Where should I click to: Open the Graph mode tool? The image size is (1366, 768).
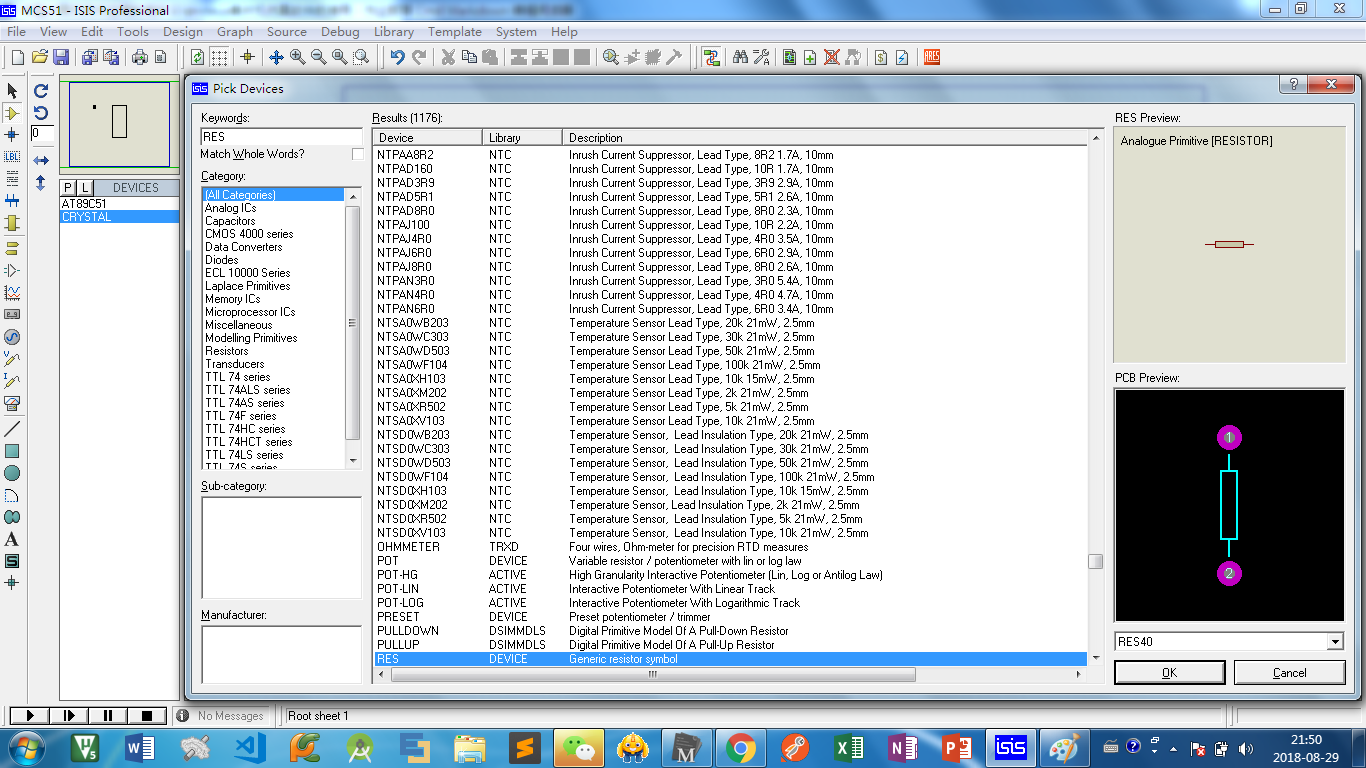(x=12, y=293)
